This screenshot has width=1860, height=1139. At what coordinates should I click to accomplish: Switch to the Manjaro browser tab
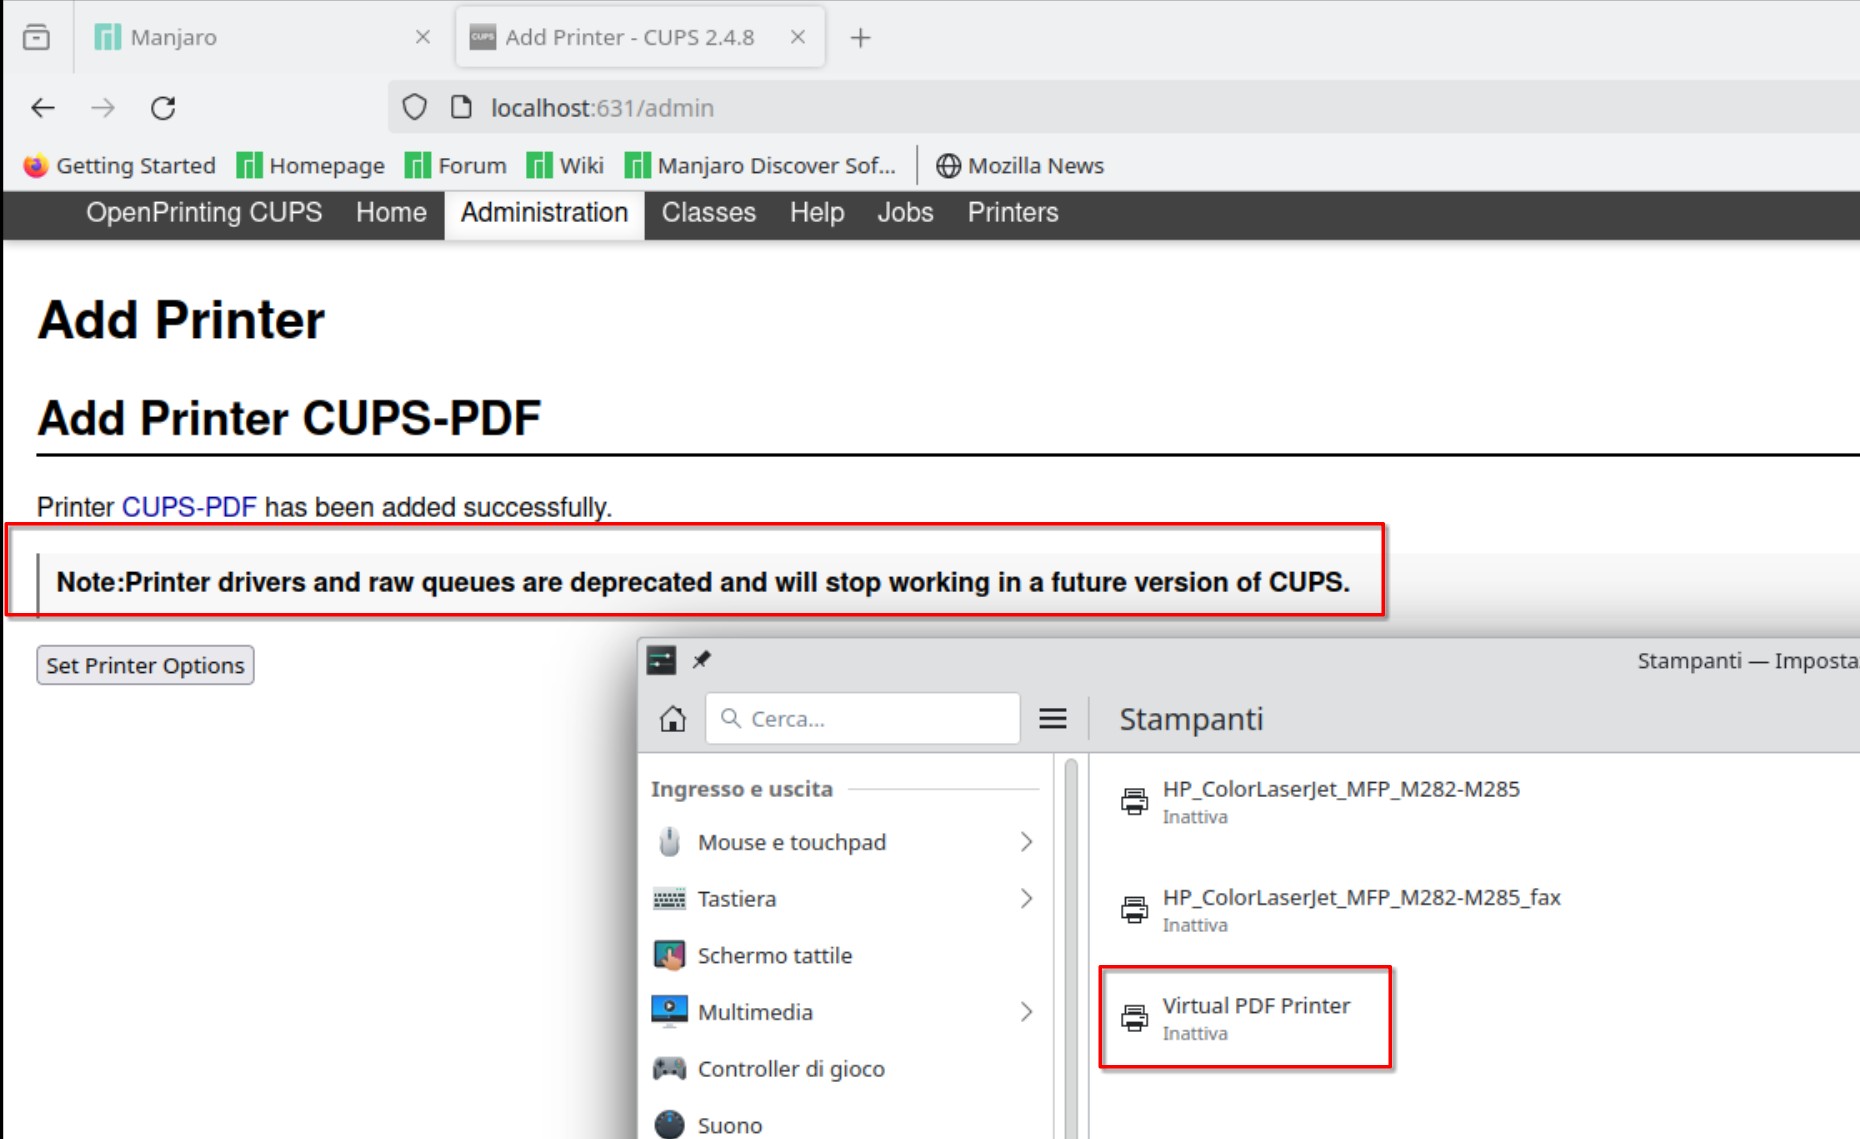[263, 37]
